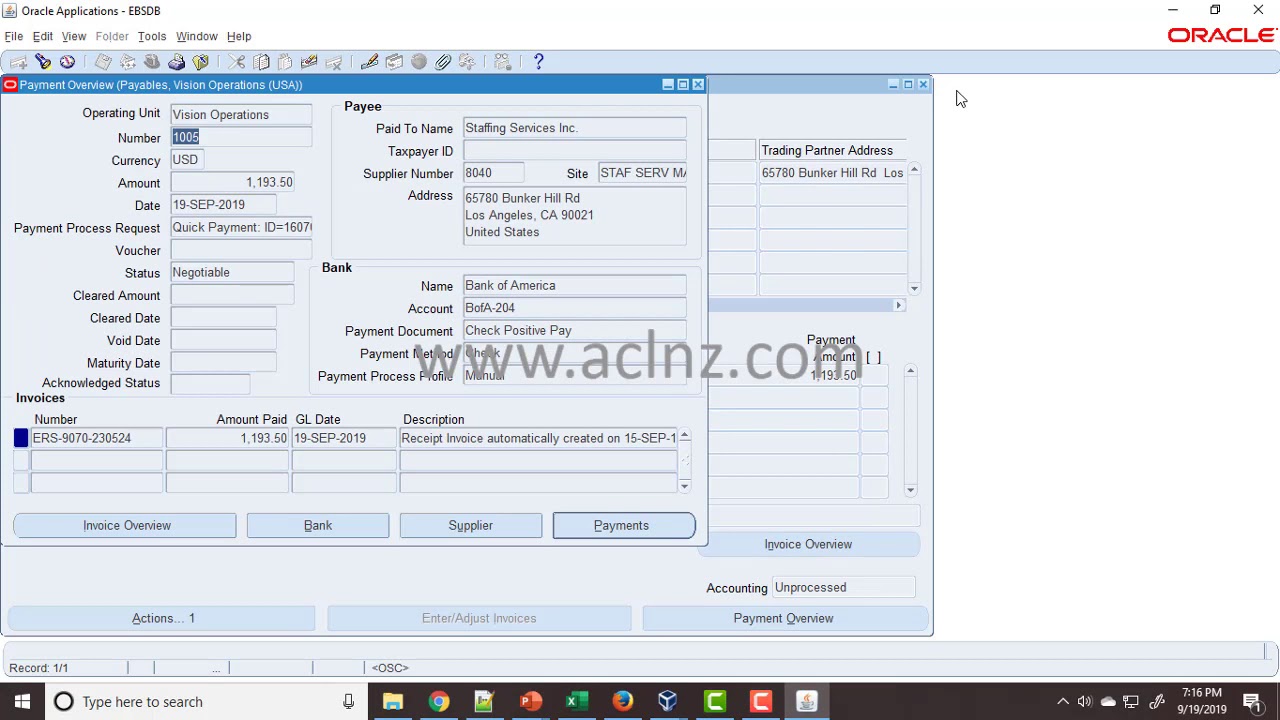Open PowerPoint from the taskbar
The height and width of the screenshot is (720, 1280).
click(x=530, y=702)
